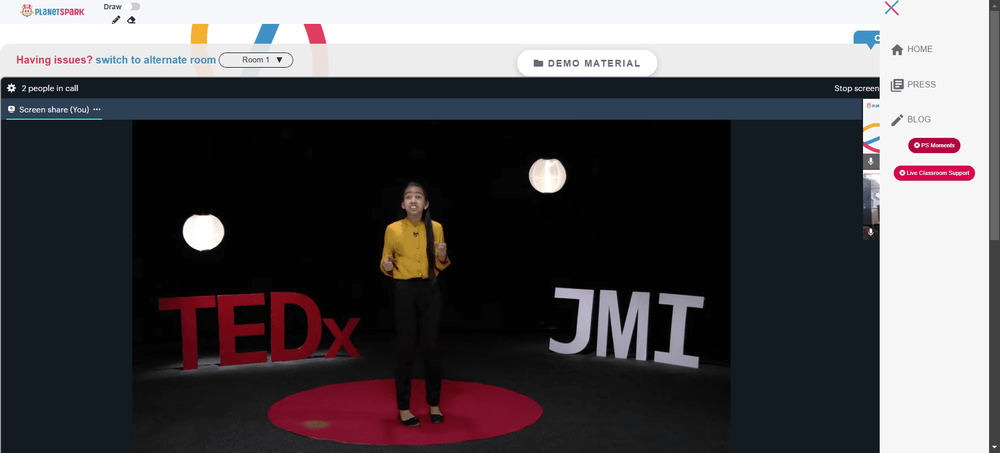This screenshot has height=453, width=1000.
Task: Open the chat bubble icon
Action: tap(867, 40)
